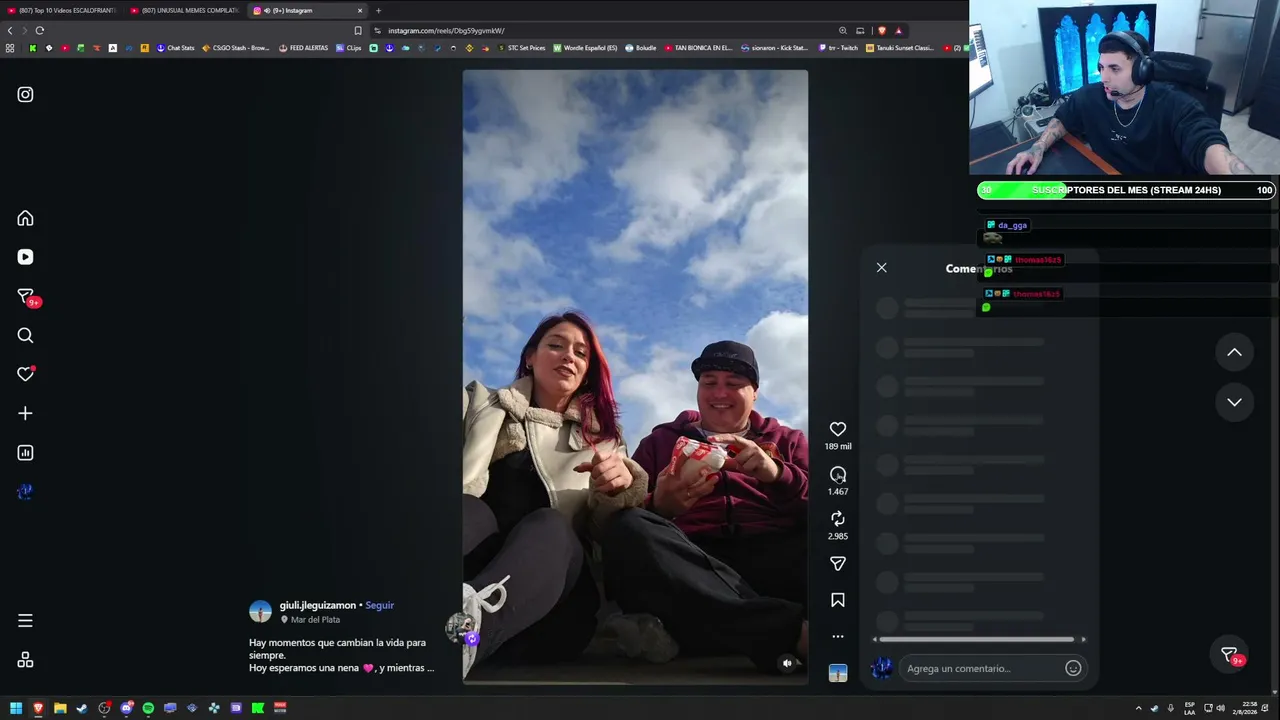Create a new post with plus icon
The width and height of the screenshot is (1280, 720).
(25, 413)
